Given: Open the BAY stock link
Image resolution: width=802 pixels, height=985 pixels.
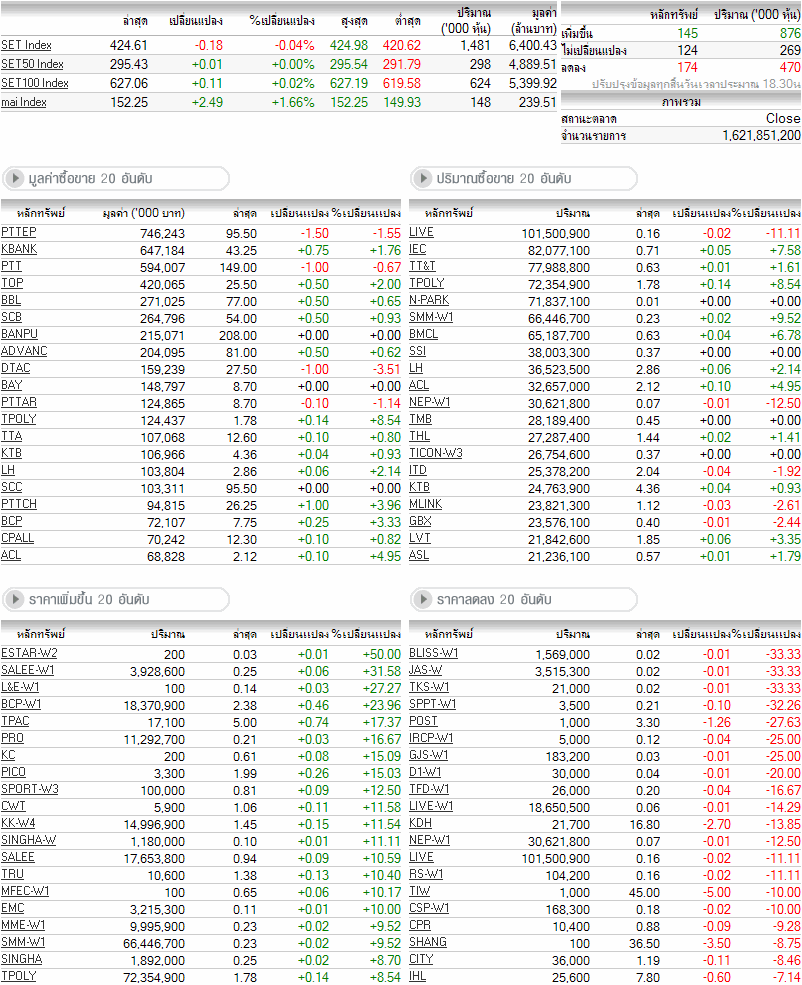Looking at the screenshot, I should [11, 385].
